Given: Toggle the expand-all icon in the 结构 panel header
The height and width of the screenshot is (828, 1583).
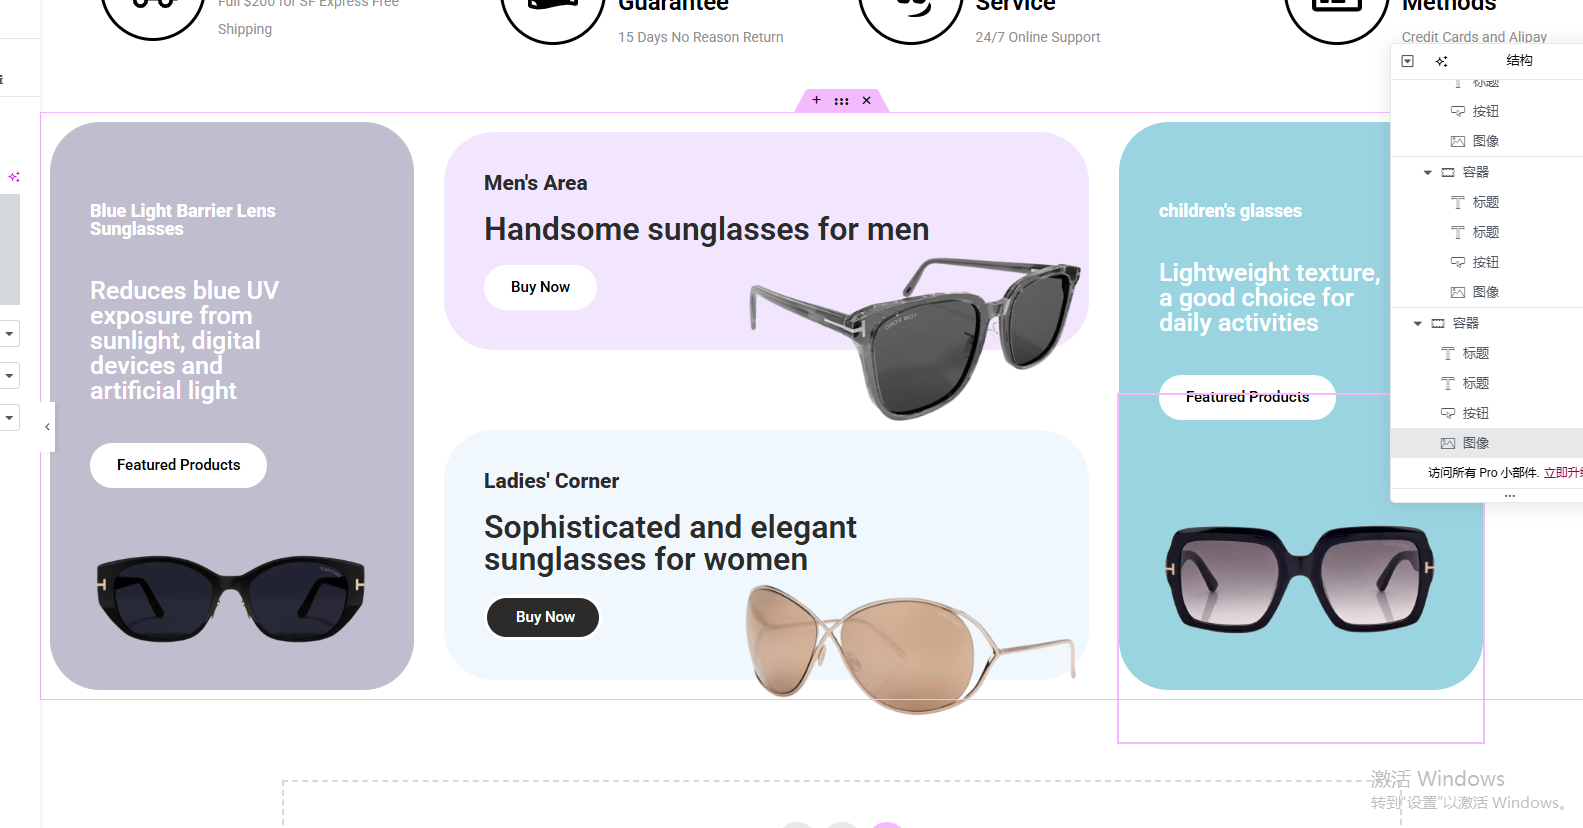Looking at the screenshot, I should [x=1407, y=61].
